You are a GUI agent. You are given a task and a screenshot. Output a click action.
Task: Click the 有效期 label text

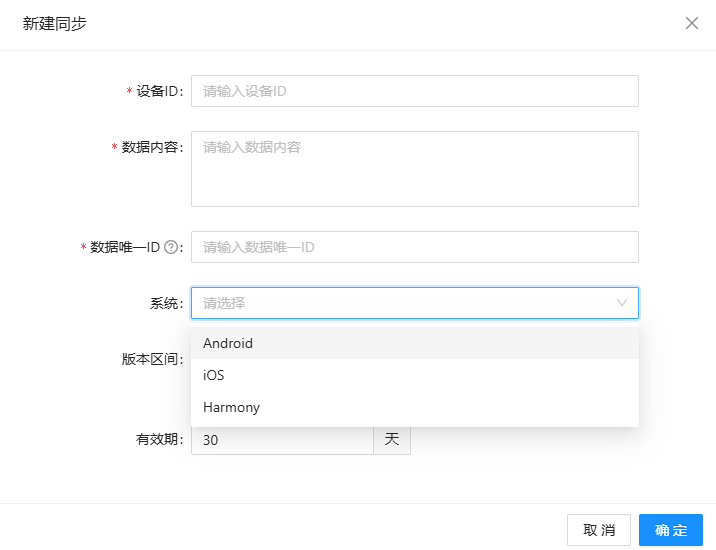tap(159, 439)
